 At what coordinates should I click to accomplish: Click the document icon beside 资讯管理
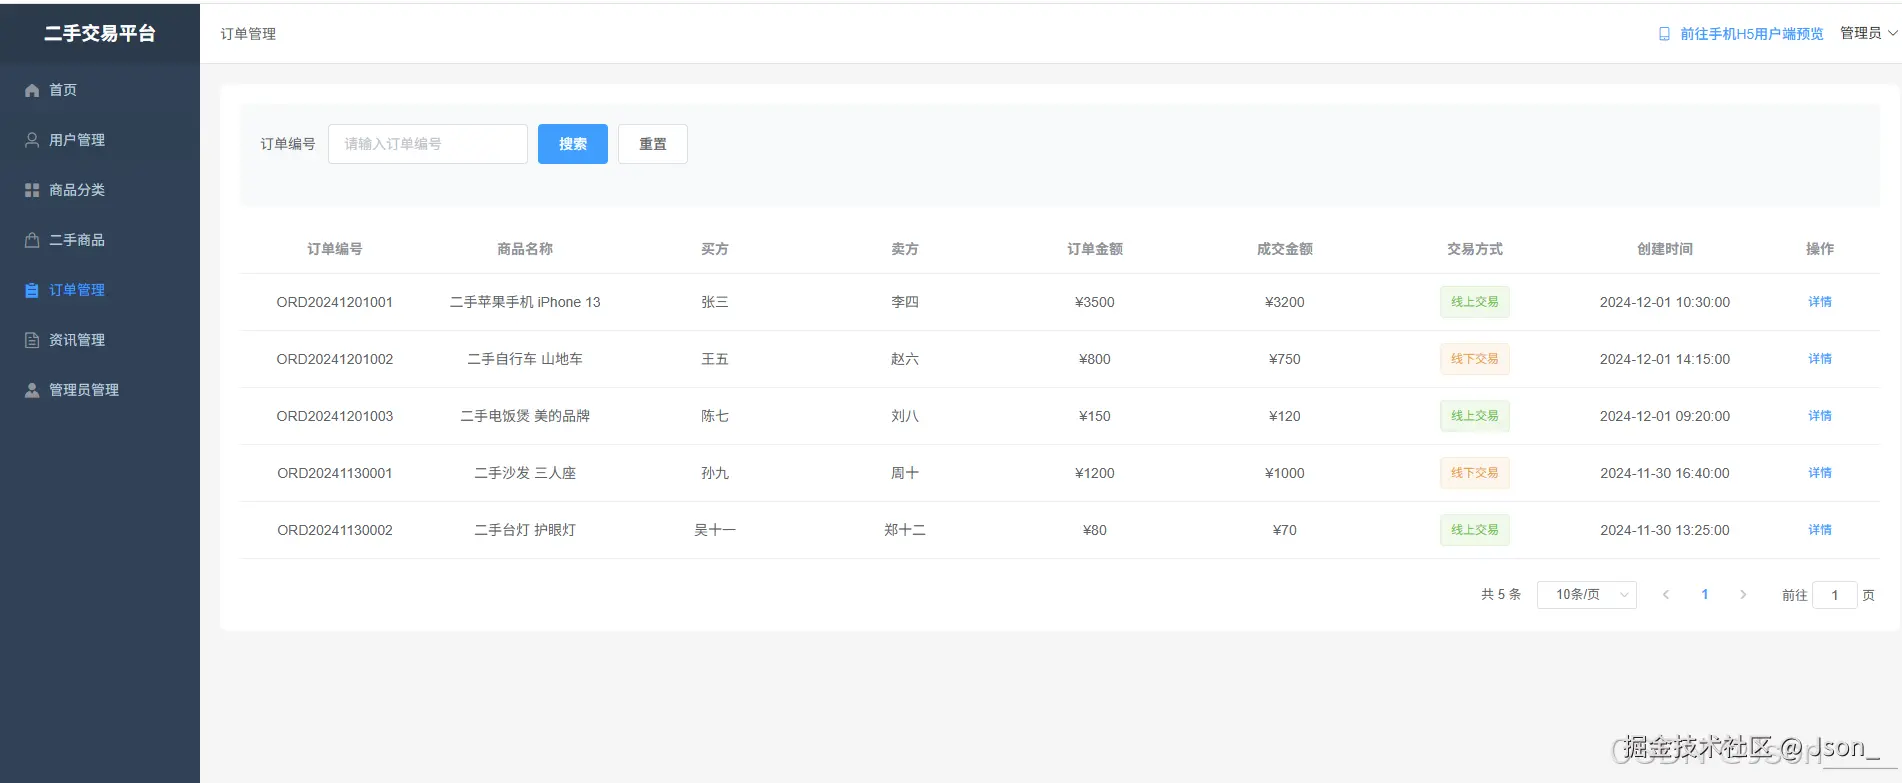point(32,340)
